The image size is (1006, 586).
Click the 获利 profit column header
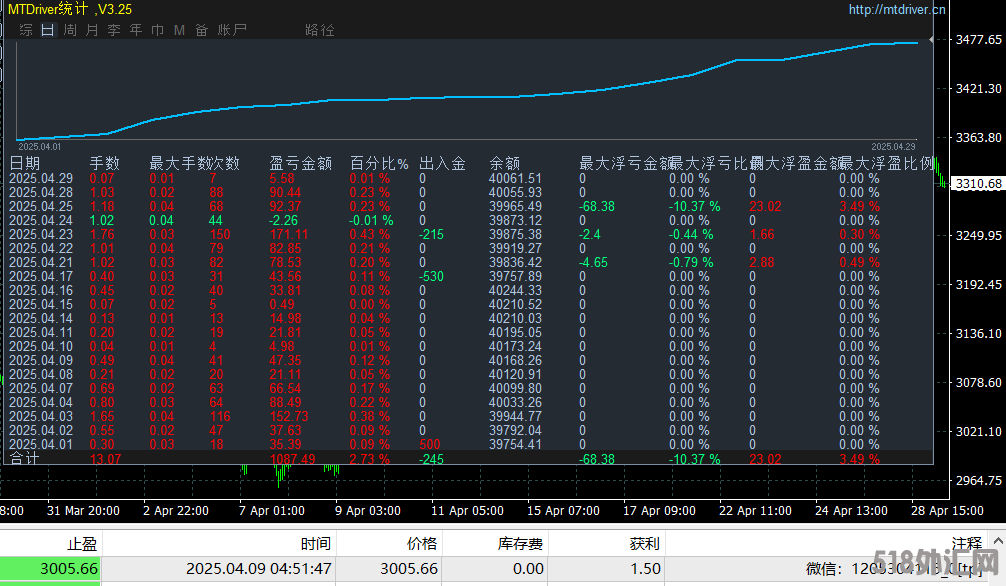(x=644, y=544)
